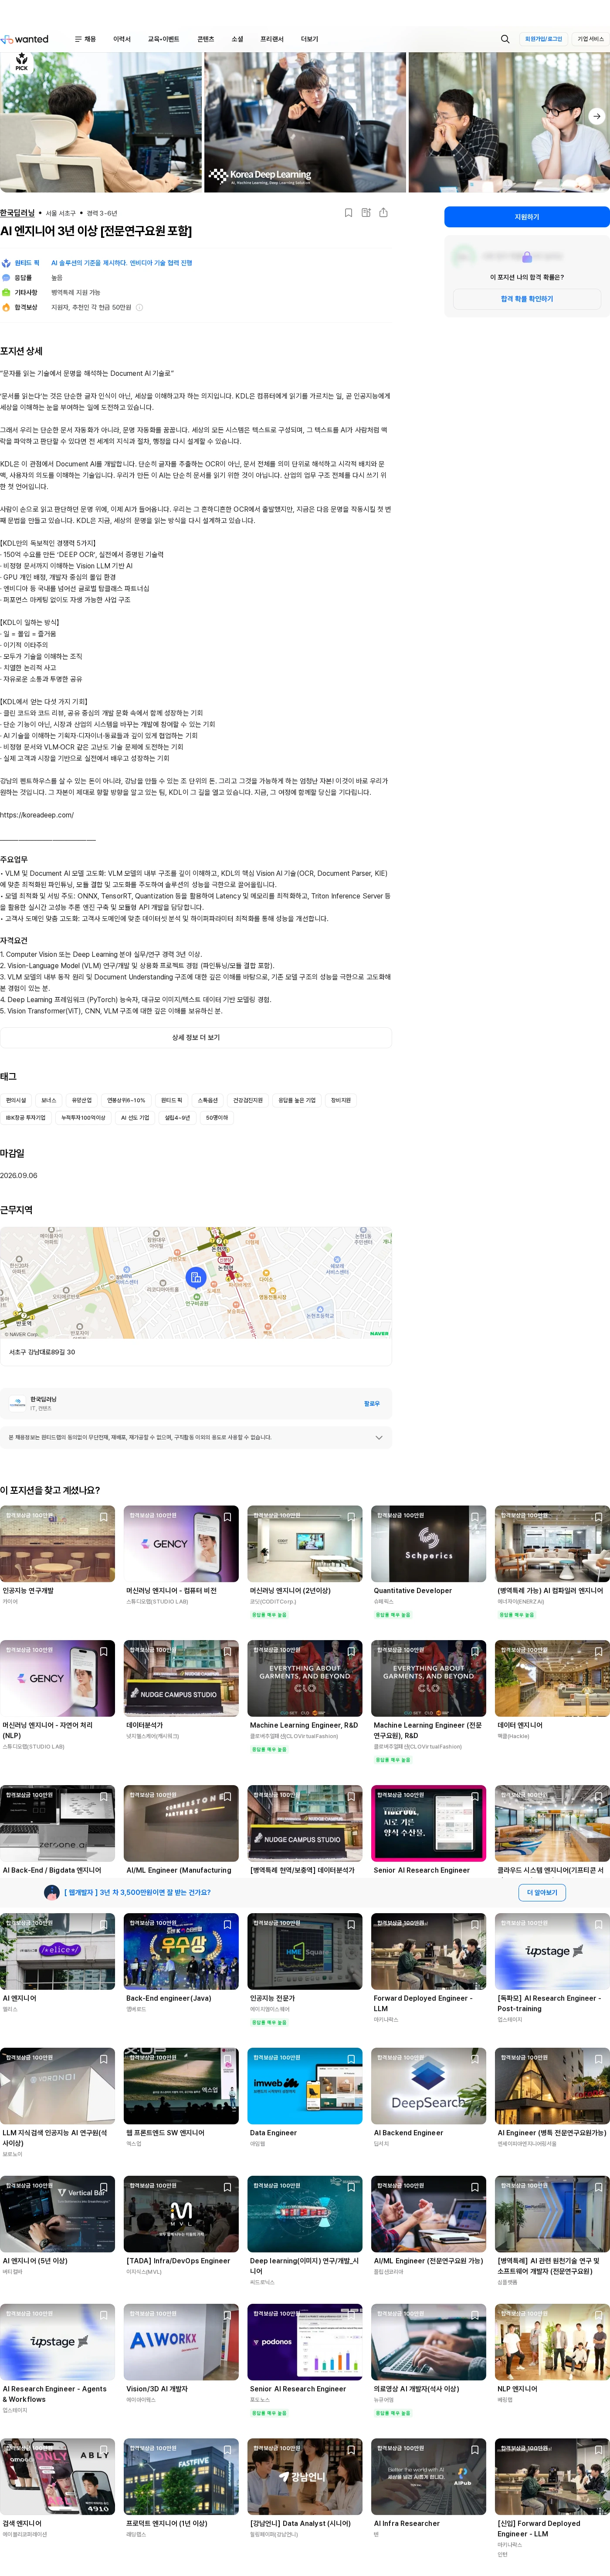This screenshot has height=2576, width=610.
Task: Open the Korea Deep Learning office photo
Action: coord(305,122)
